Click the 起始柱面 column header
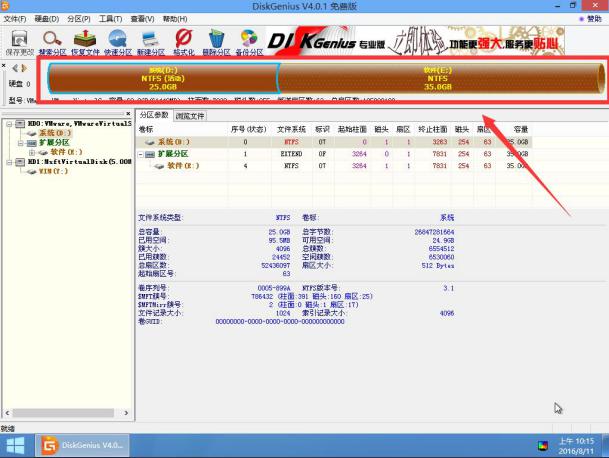The image size is (609, 458). coord(352,129)
